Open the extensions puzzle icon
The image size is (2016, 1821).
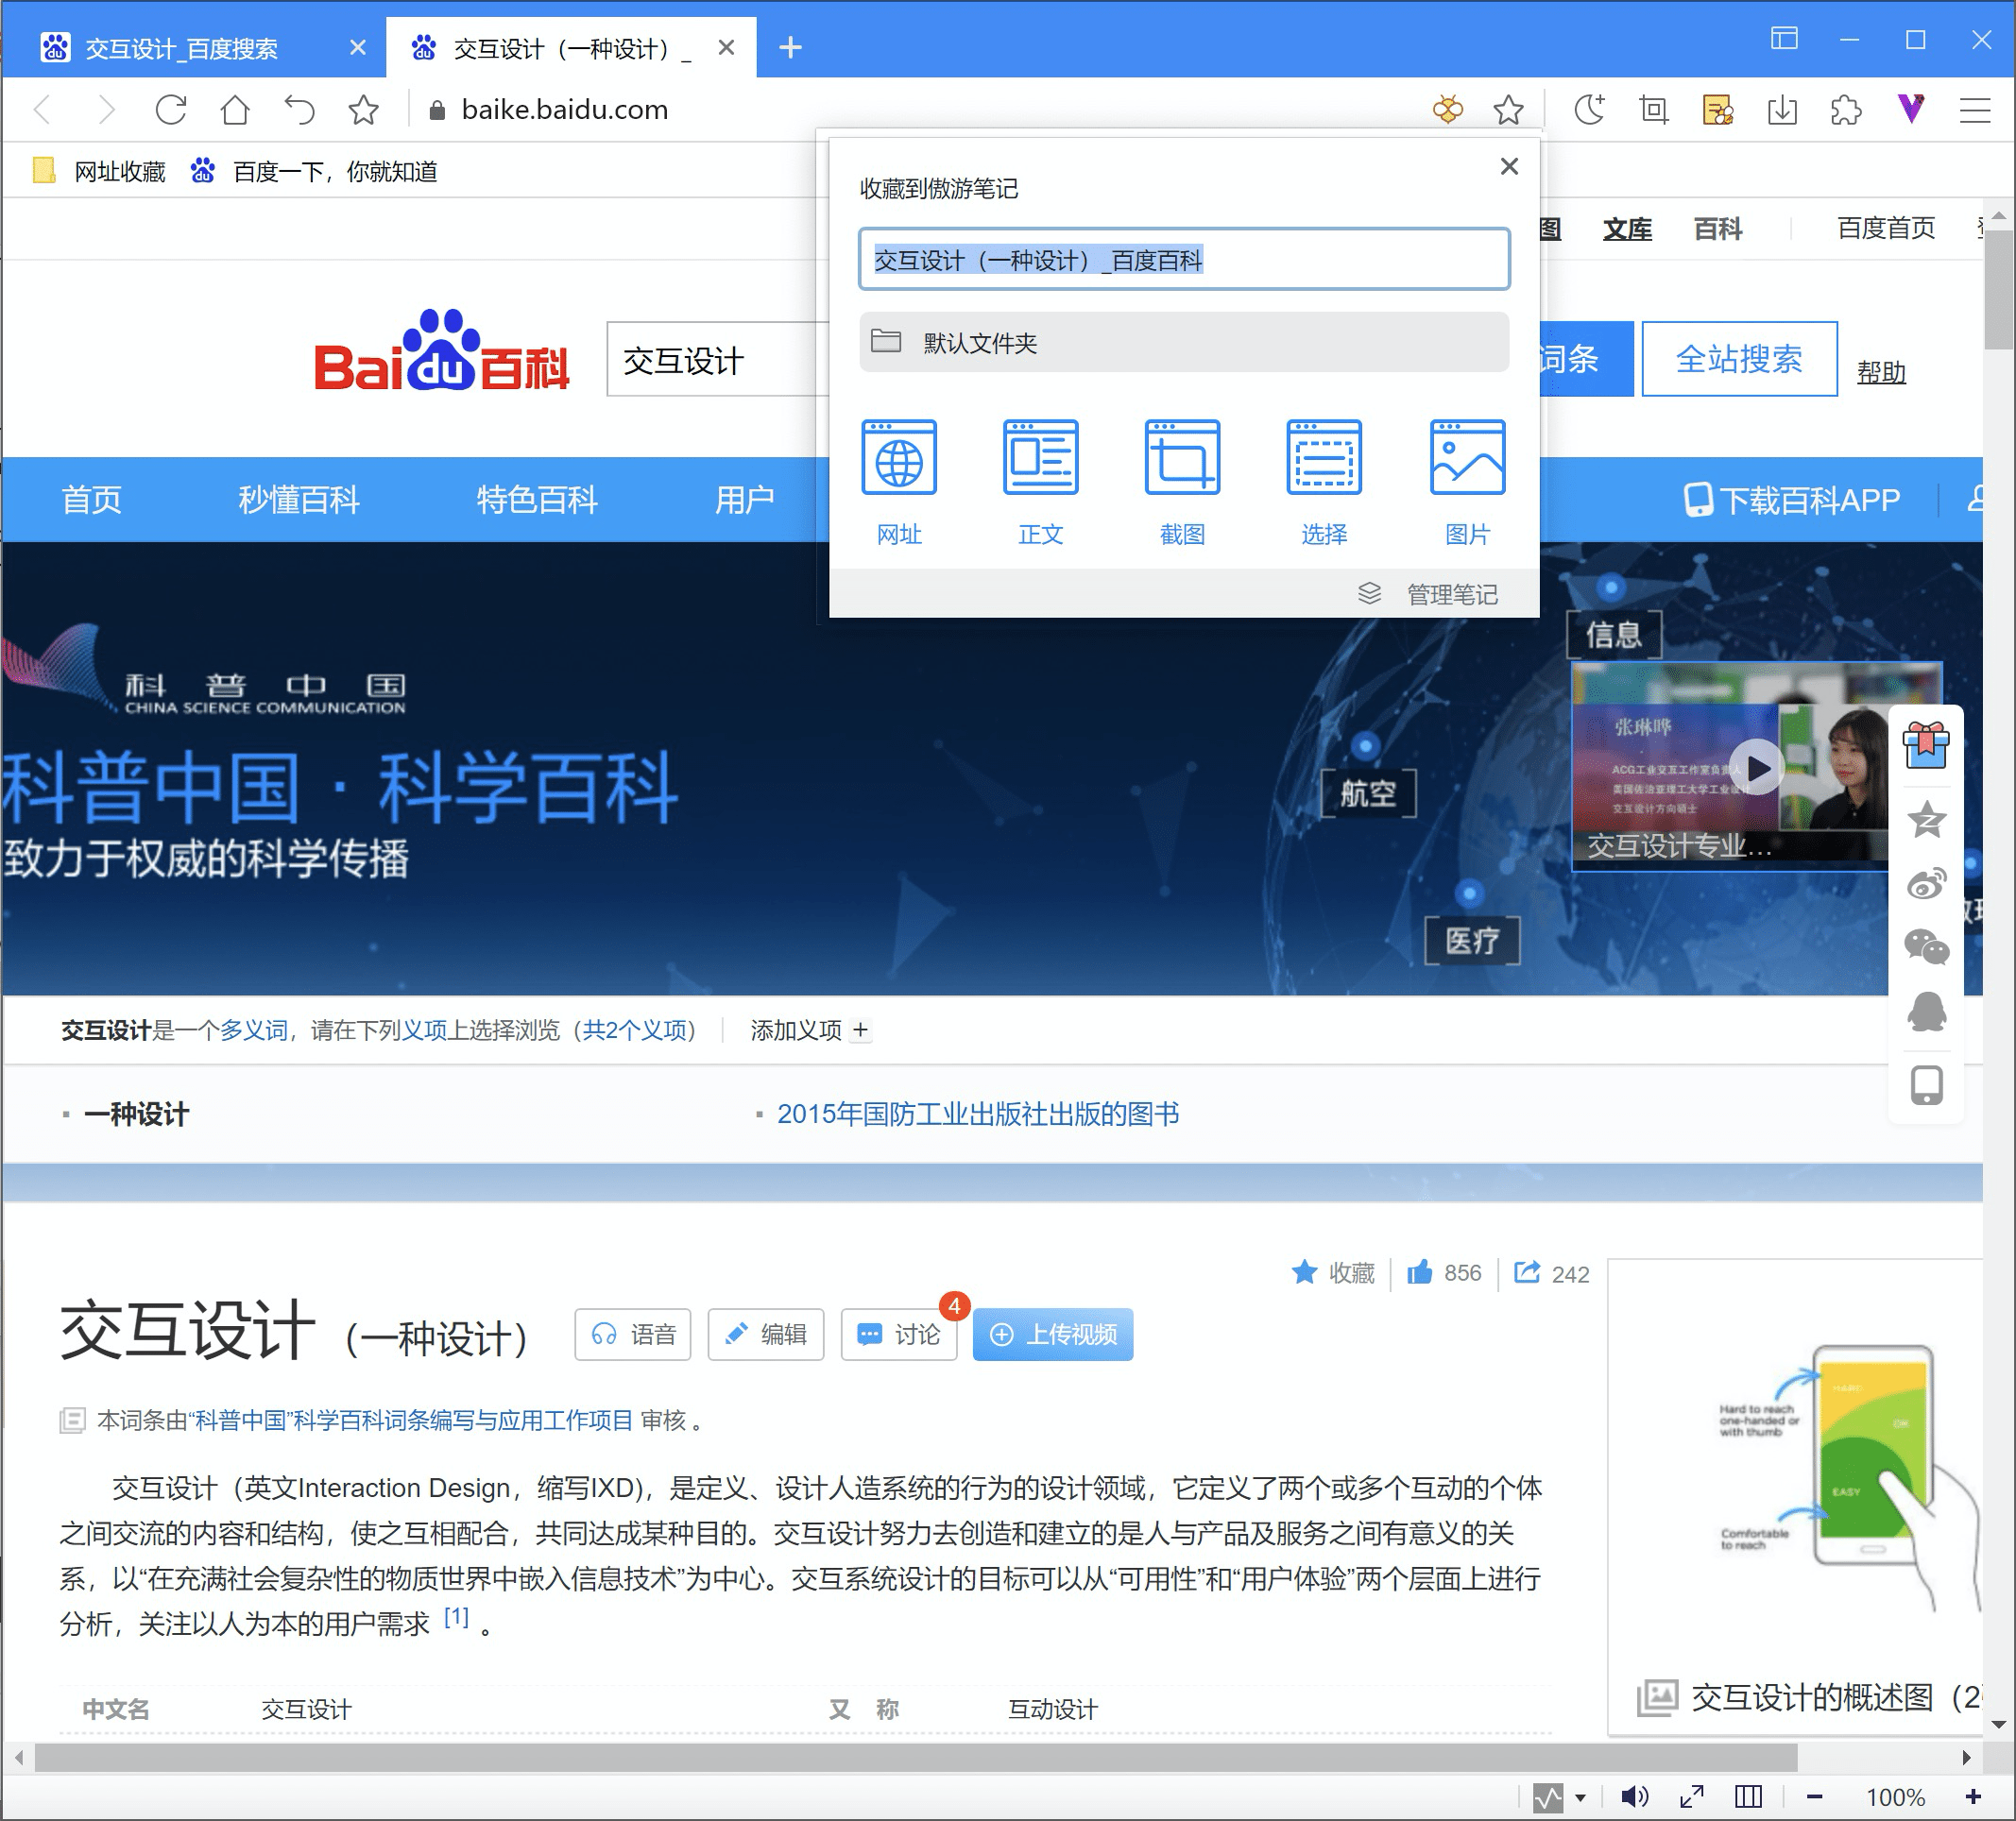click(1846, 109)
